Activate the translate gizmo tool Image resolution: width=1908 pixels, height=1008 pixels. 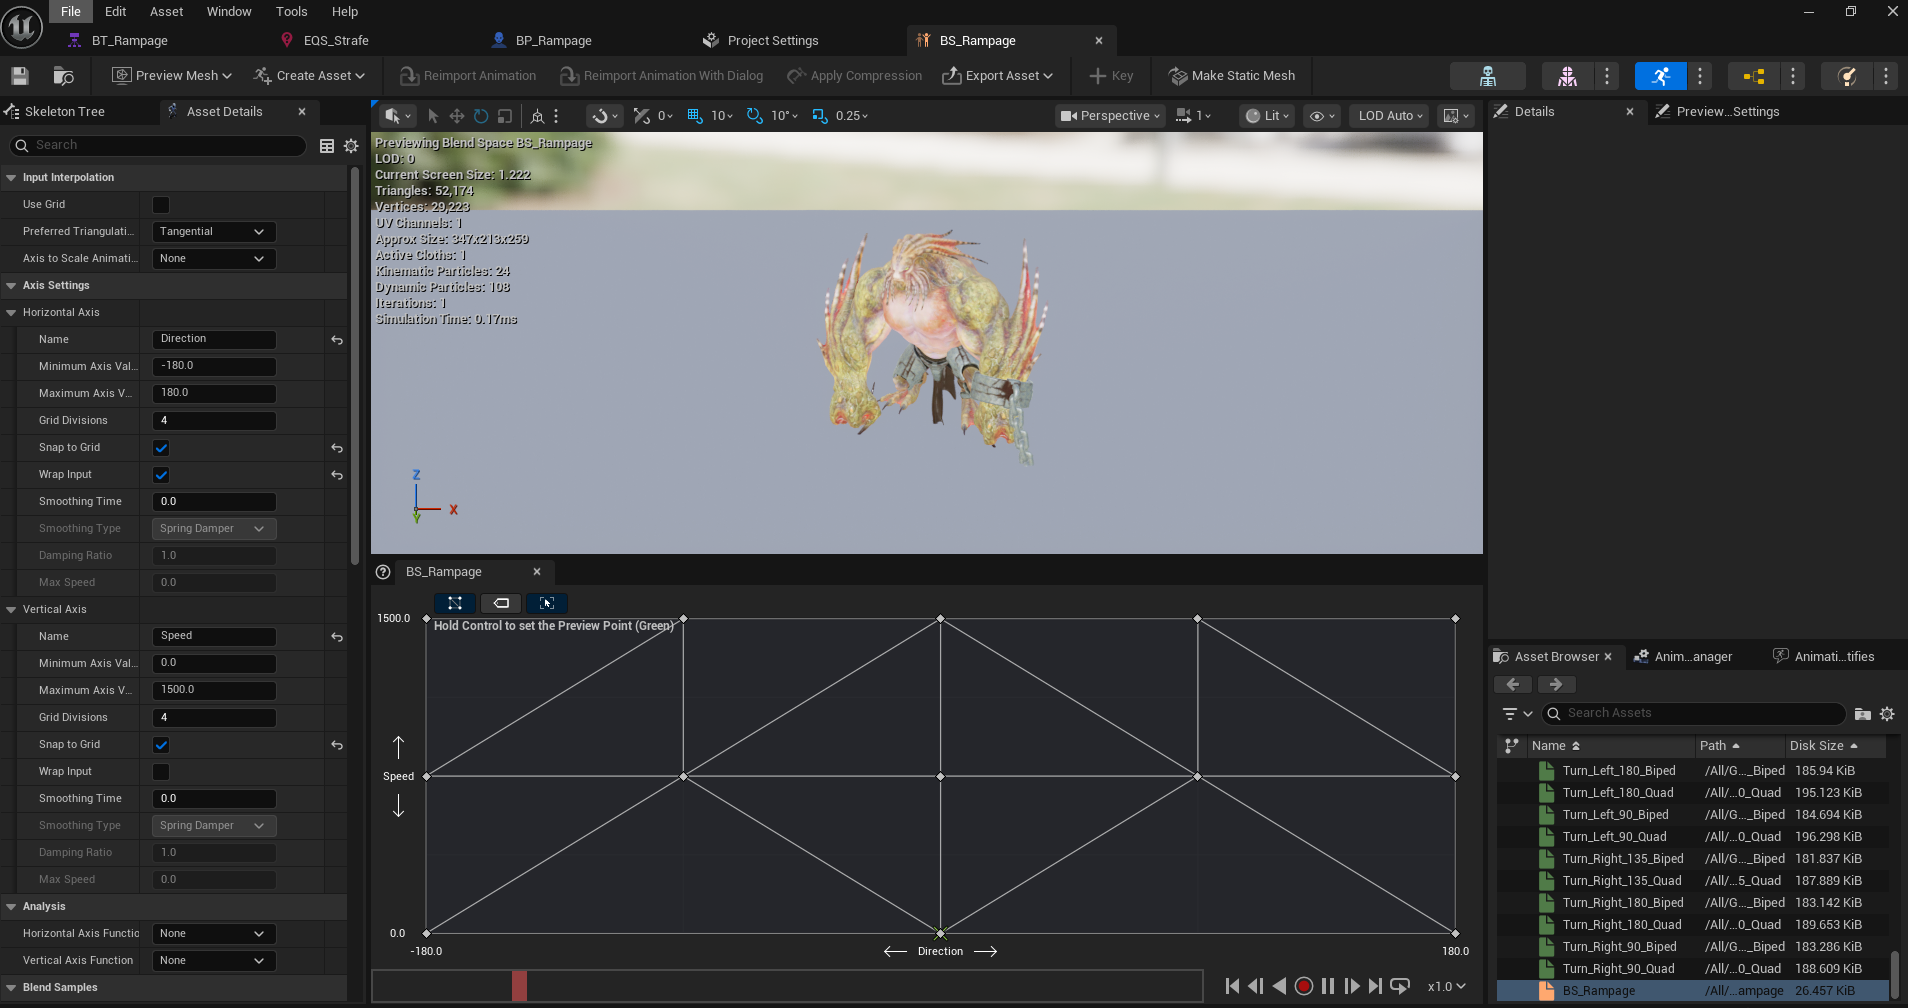click(456, 116)
